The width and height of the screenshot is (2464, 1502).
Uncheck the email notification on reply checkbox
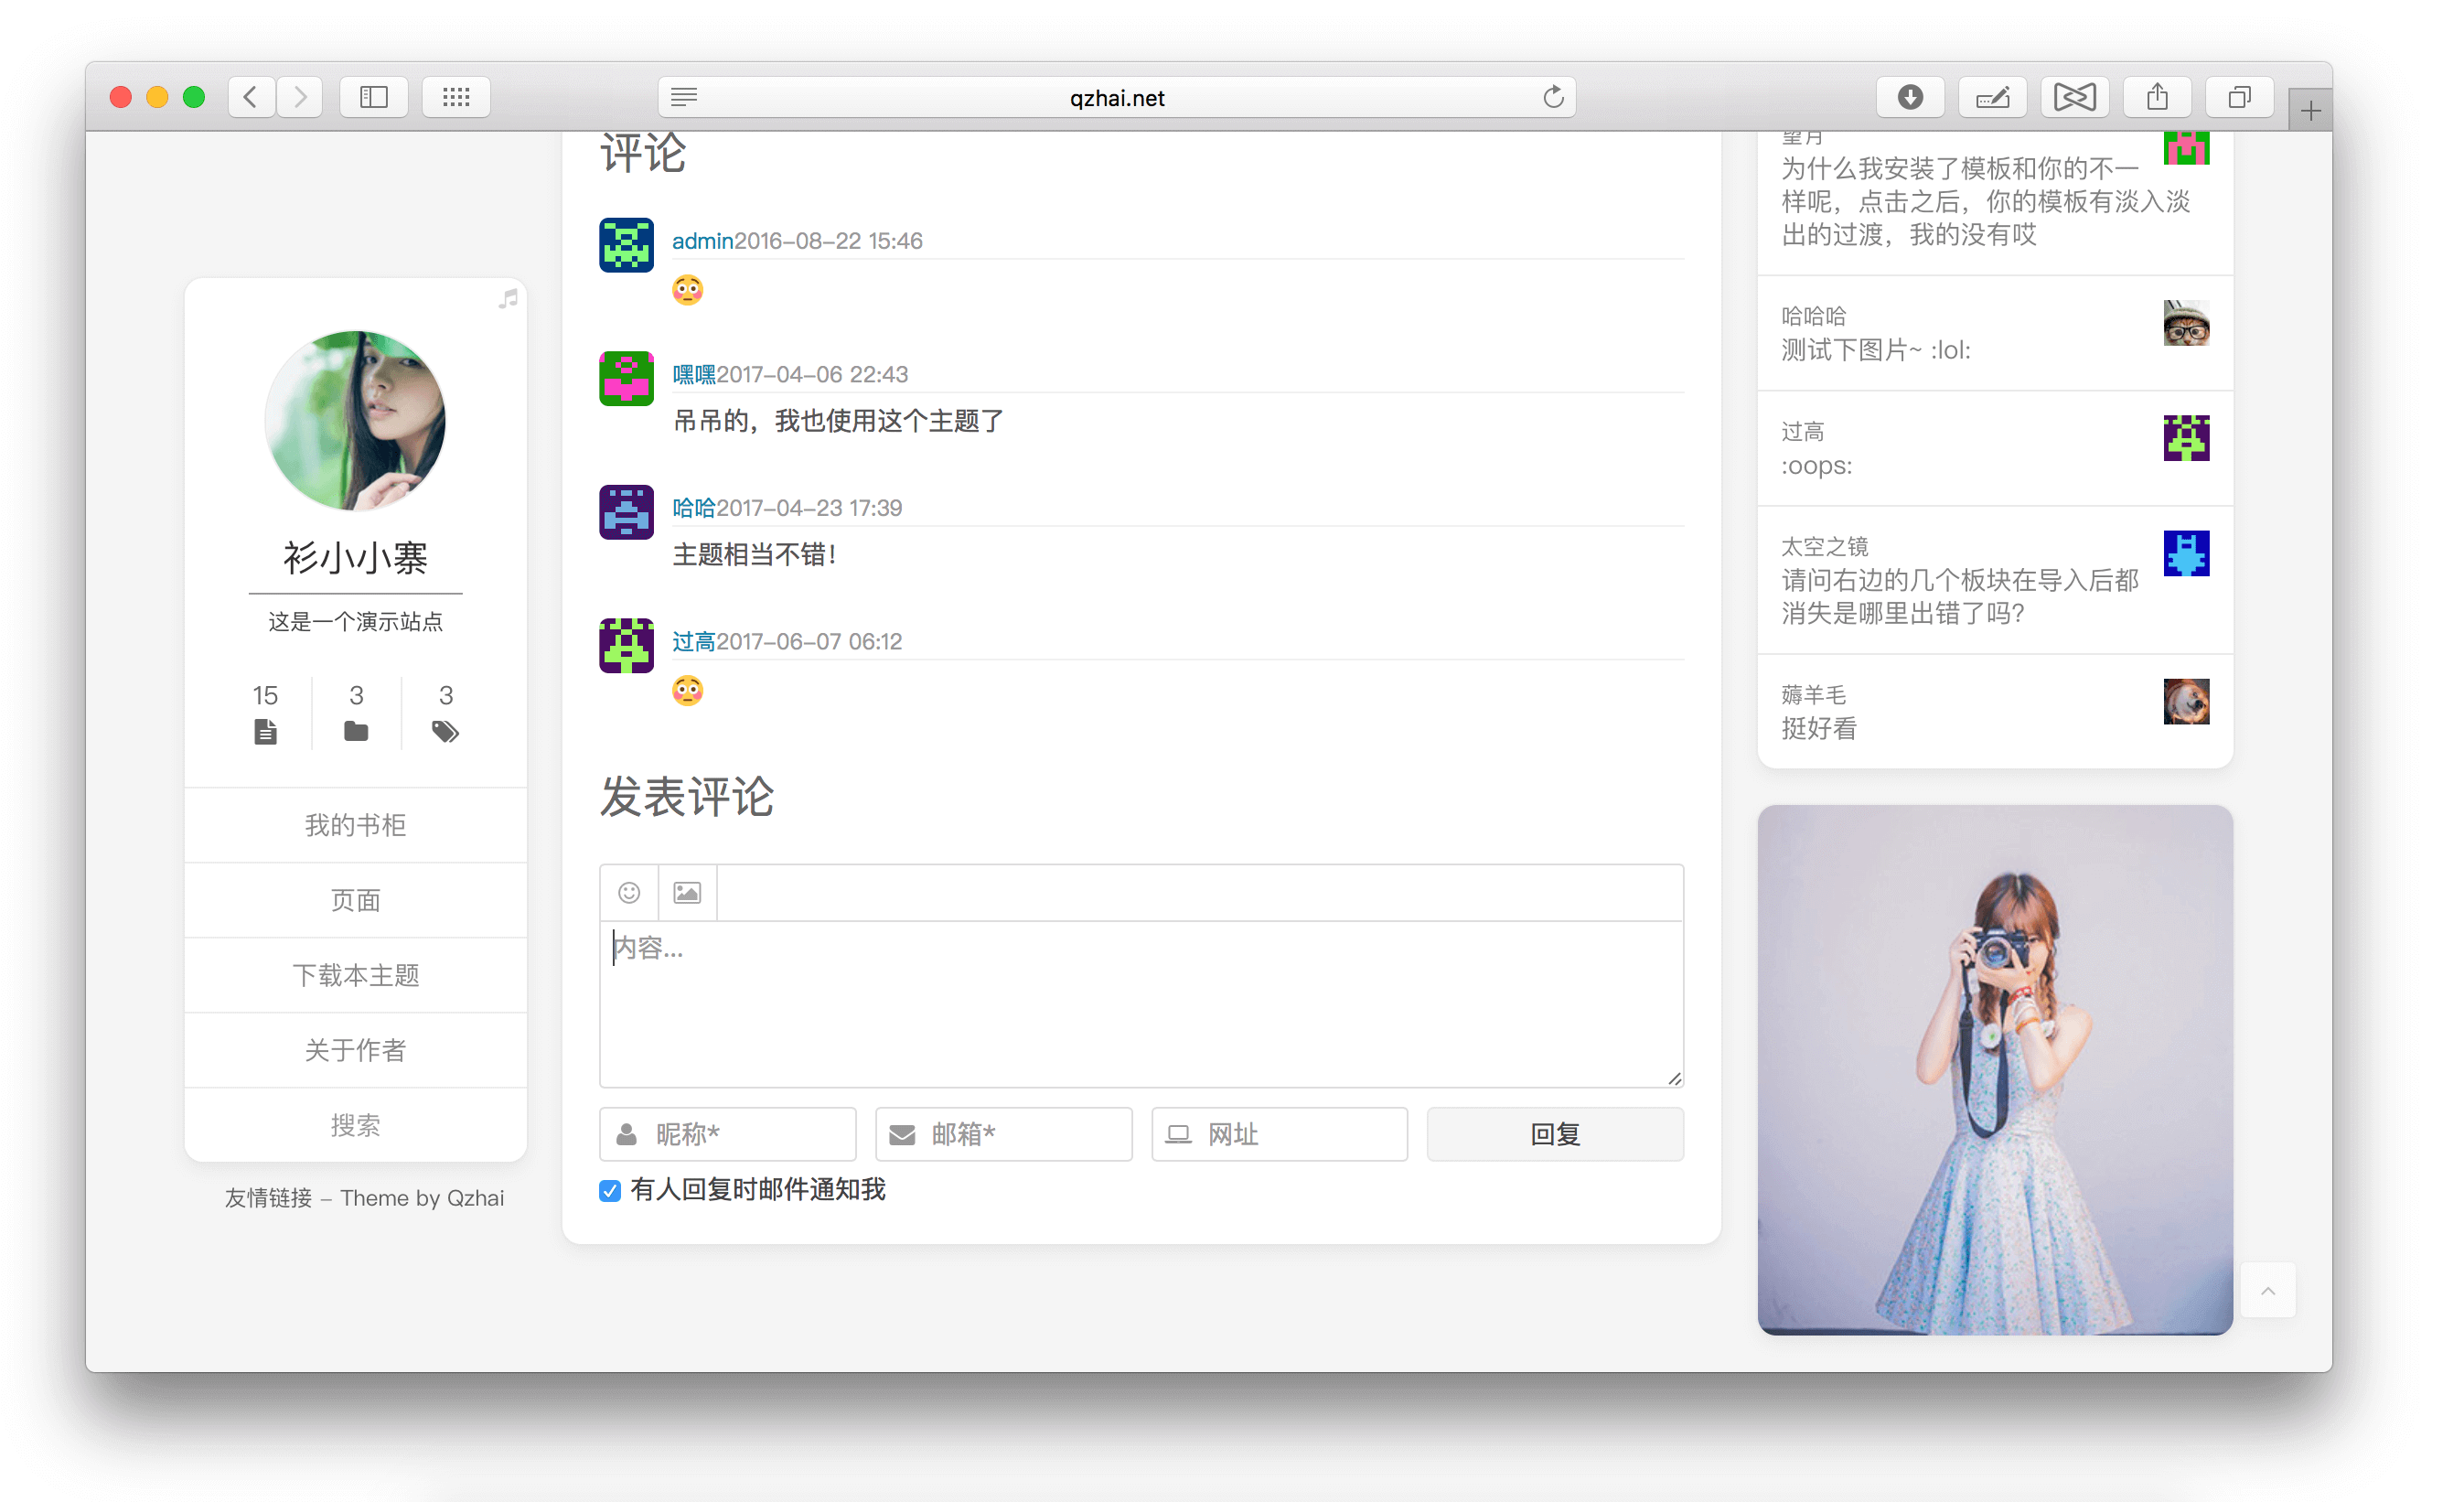click(610, 1190)
